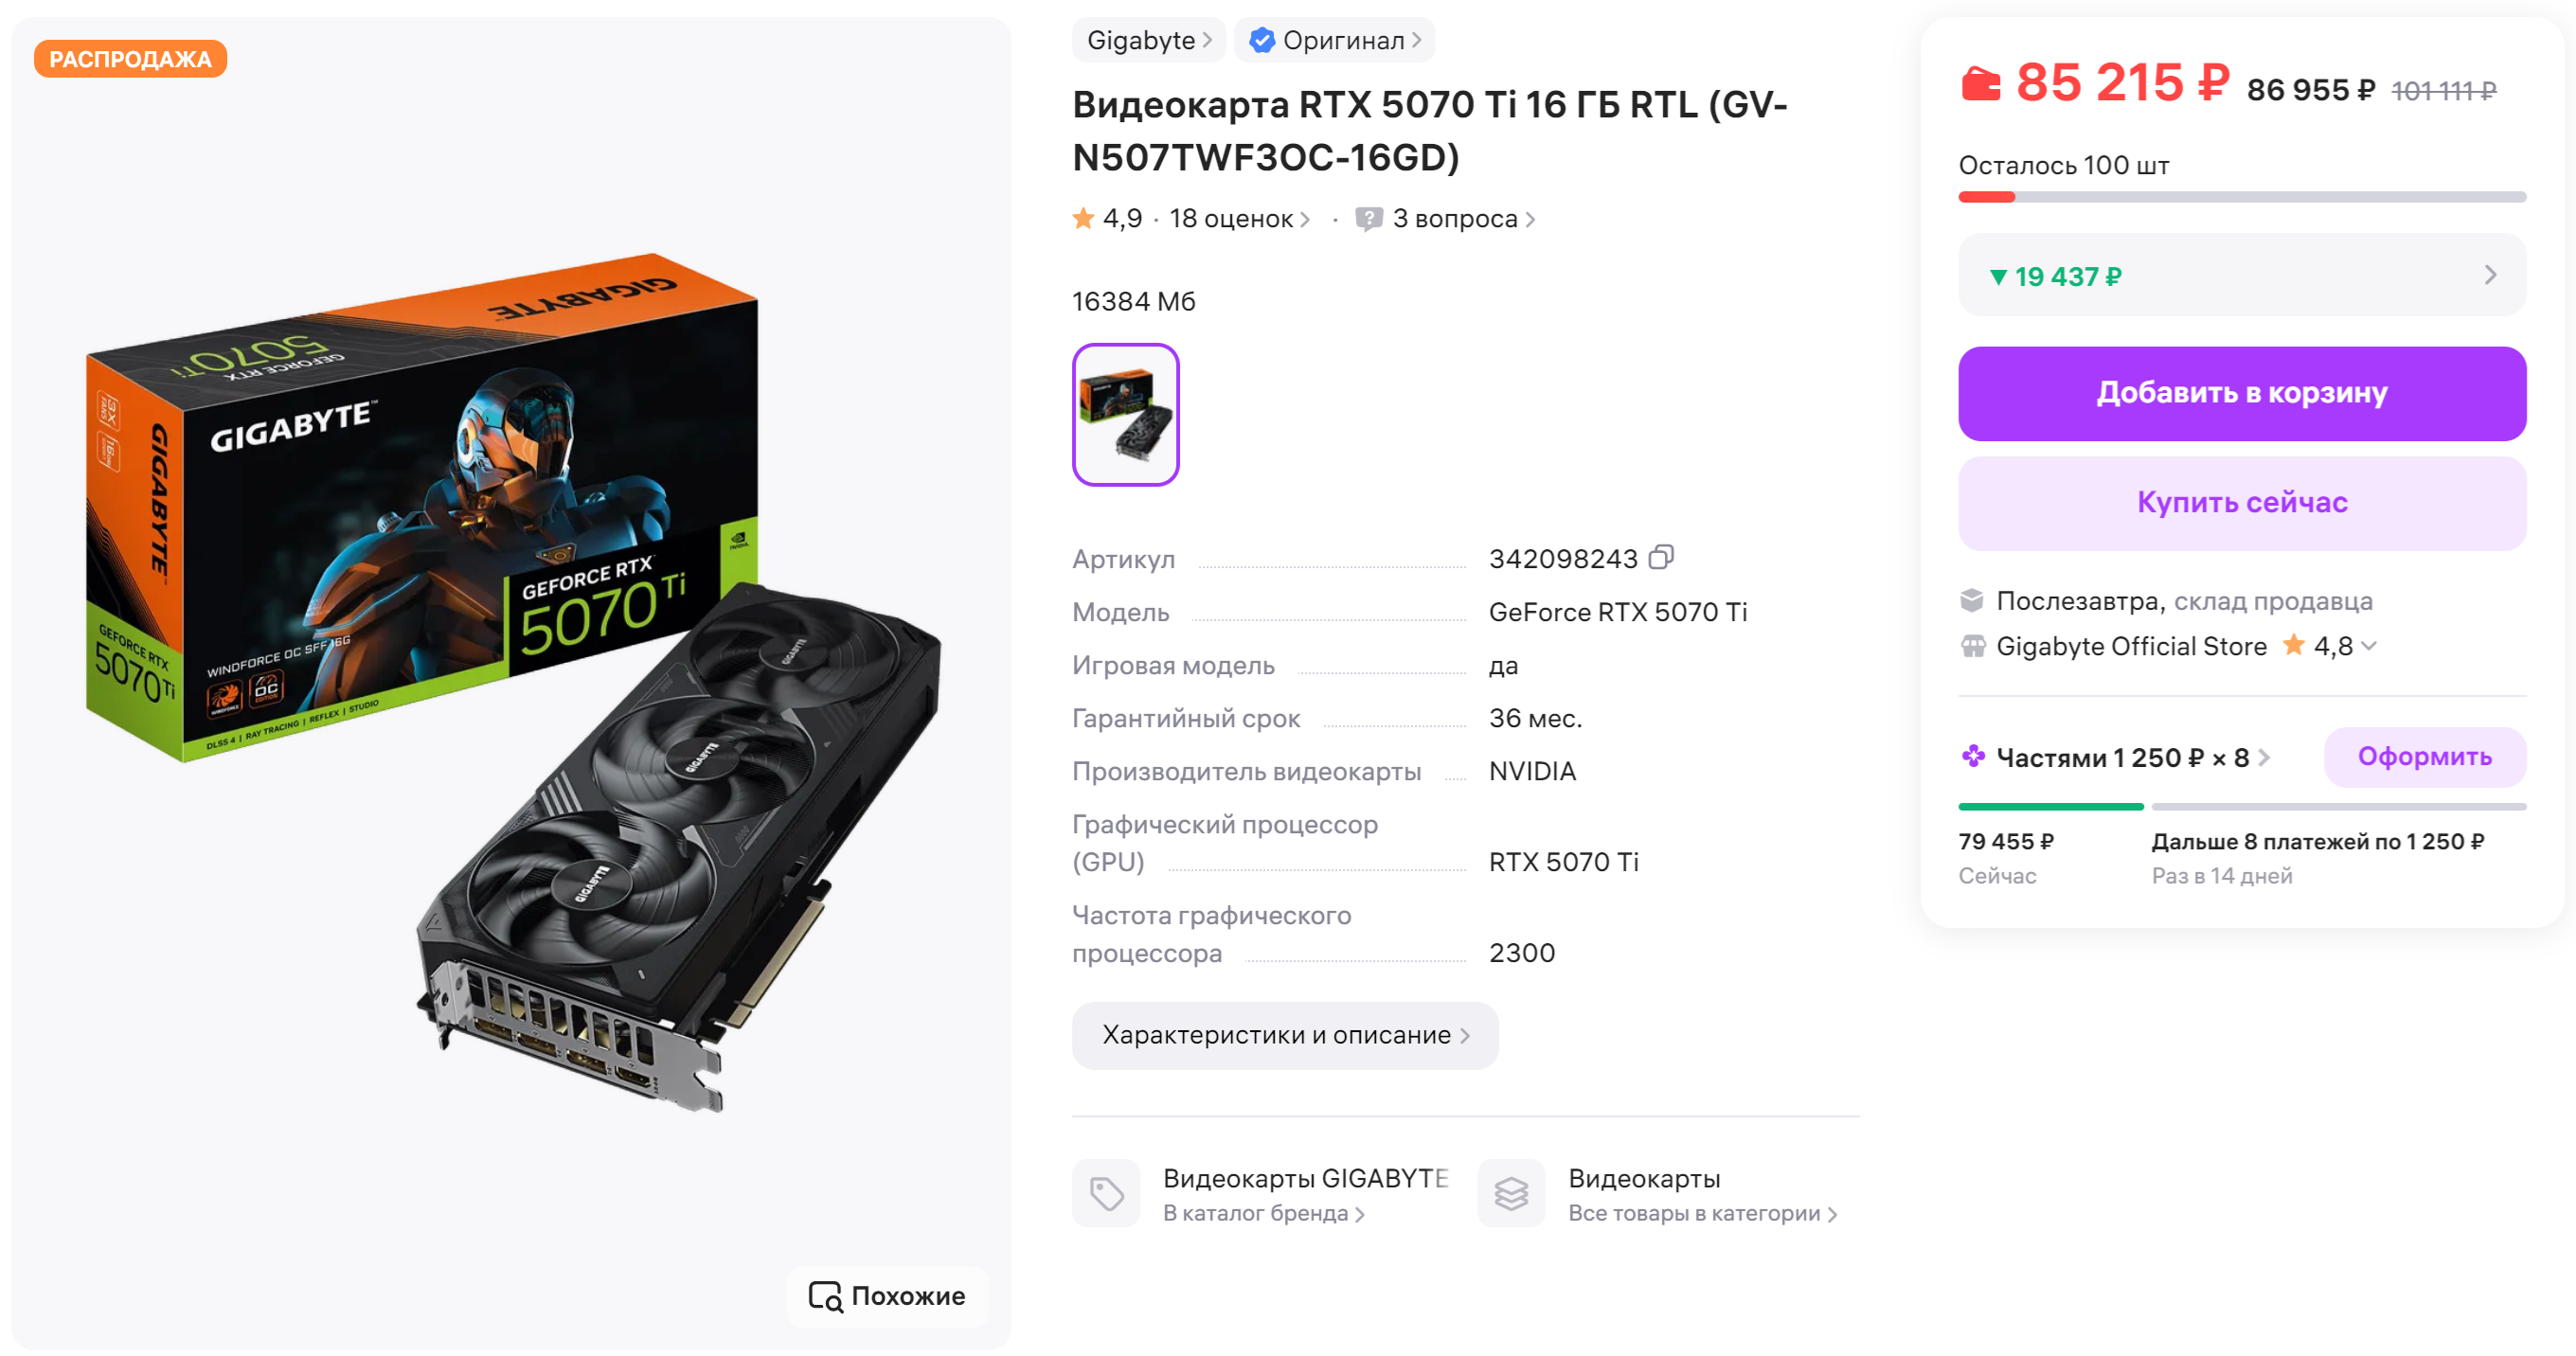Screen dimensions: 2576x1356
Task: Open the 18 оценок reviews link
Action: click(x=1239, y=218)
